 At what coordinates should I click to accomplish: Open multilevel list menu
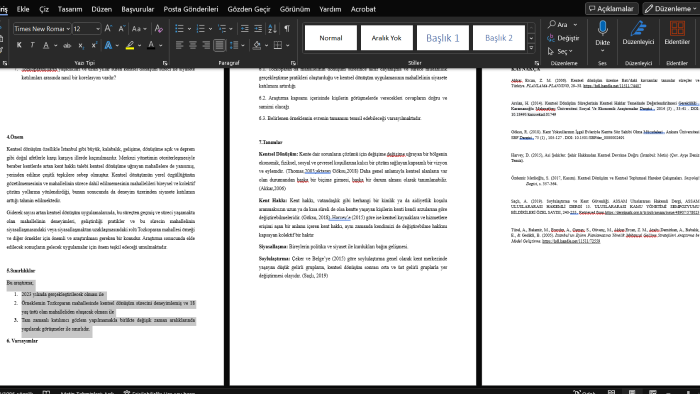click(x=222, y=29)
